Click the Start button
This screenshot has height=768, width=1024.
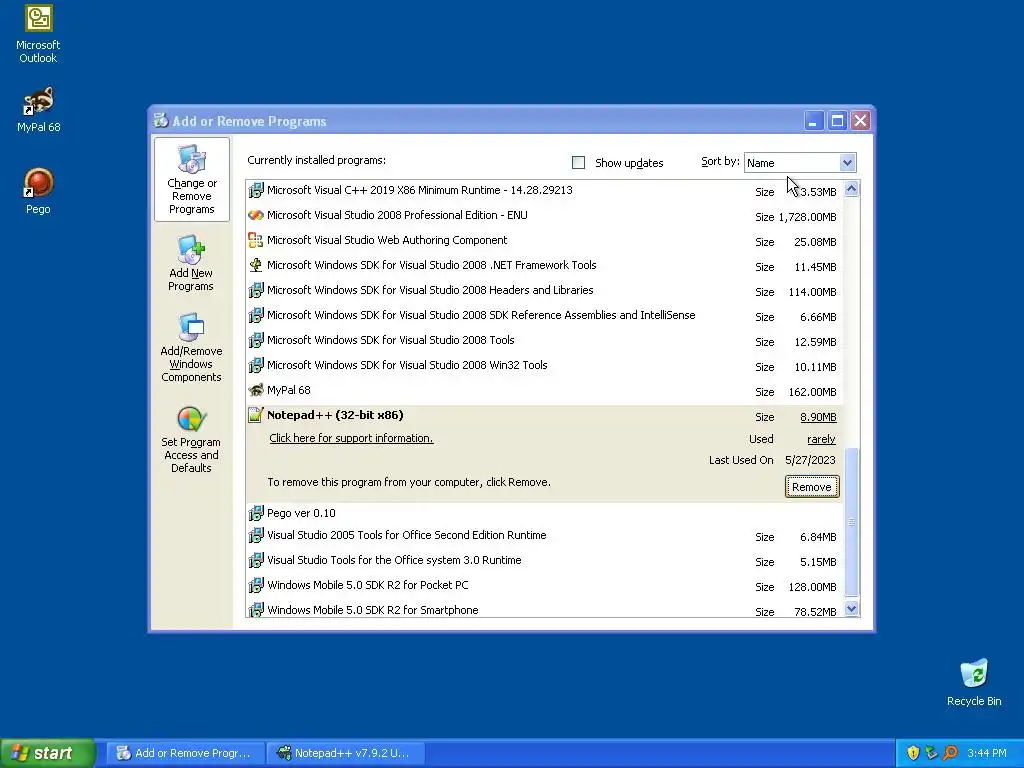(x=48, y=753)
